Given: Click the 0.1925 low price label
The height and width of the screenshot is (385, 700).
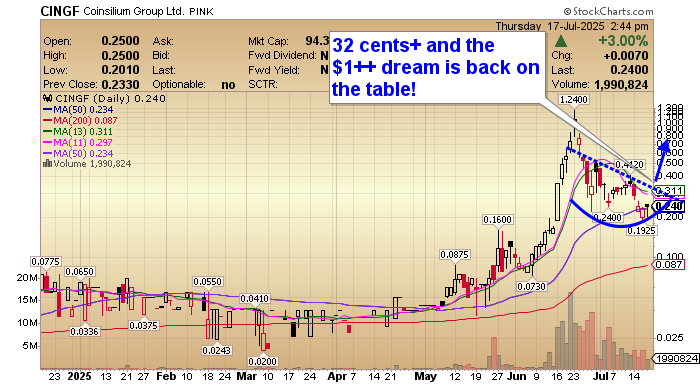Looking at the screenshot, I should (x=642, y=230).
